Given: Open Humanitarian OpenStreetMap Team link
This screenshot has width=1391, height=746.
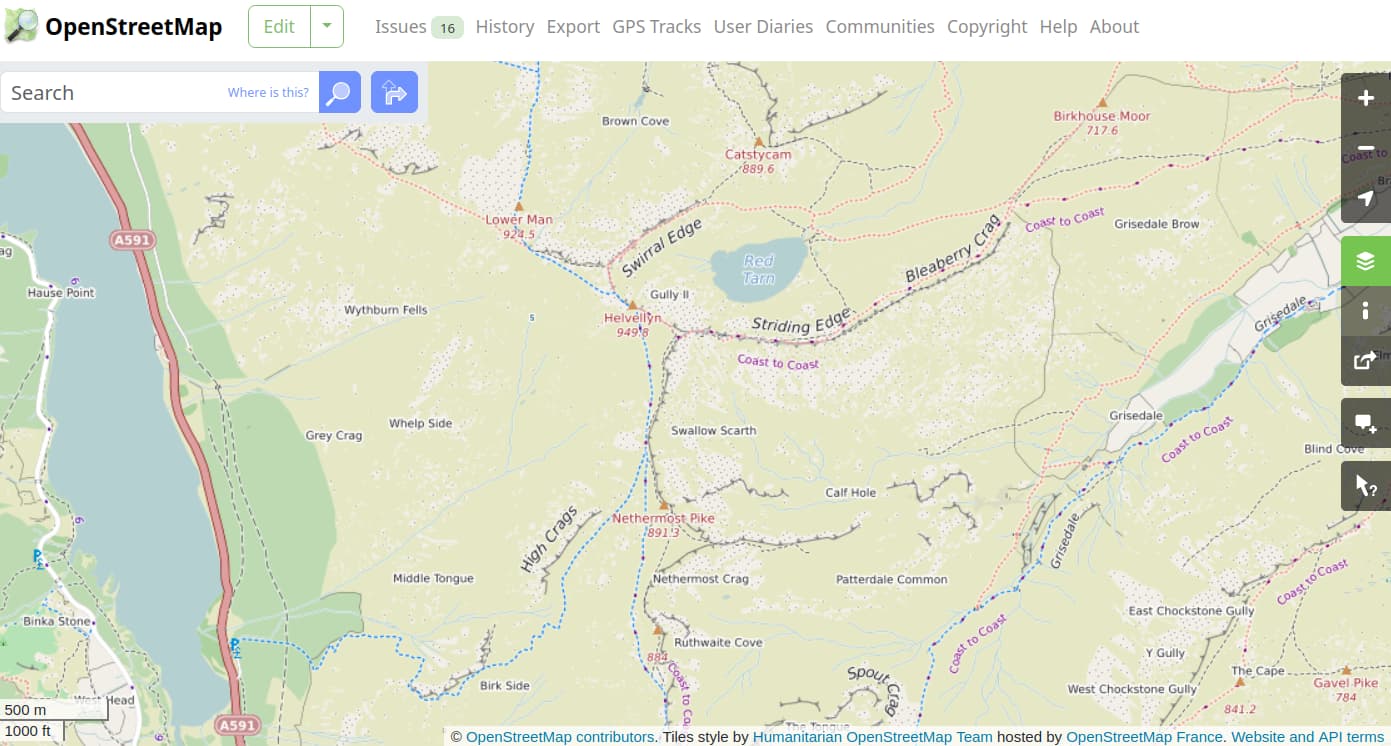Looking at the screenshot, I should [x=873, y=737].
